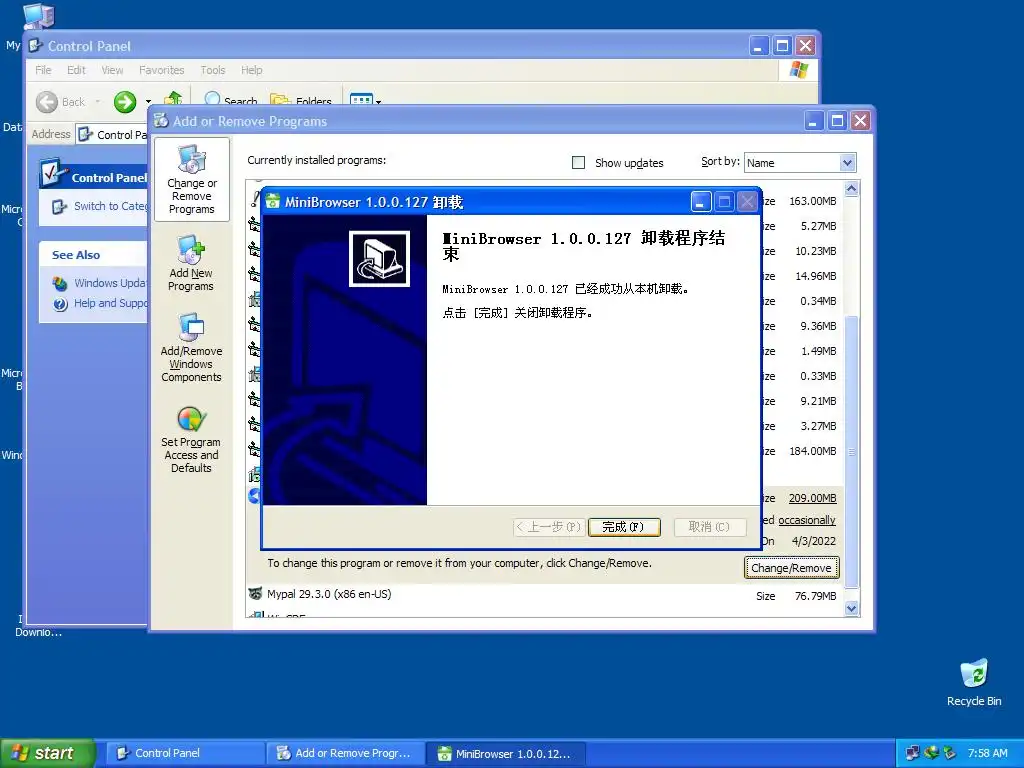Open Edit menu in Control Panel
This screenshot has height=768, width=1024.
click(76, 70)
